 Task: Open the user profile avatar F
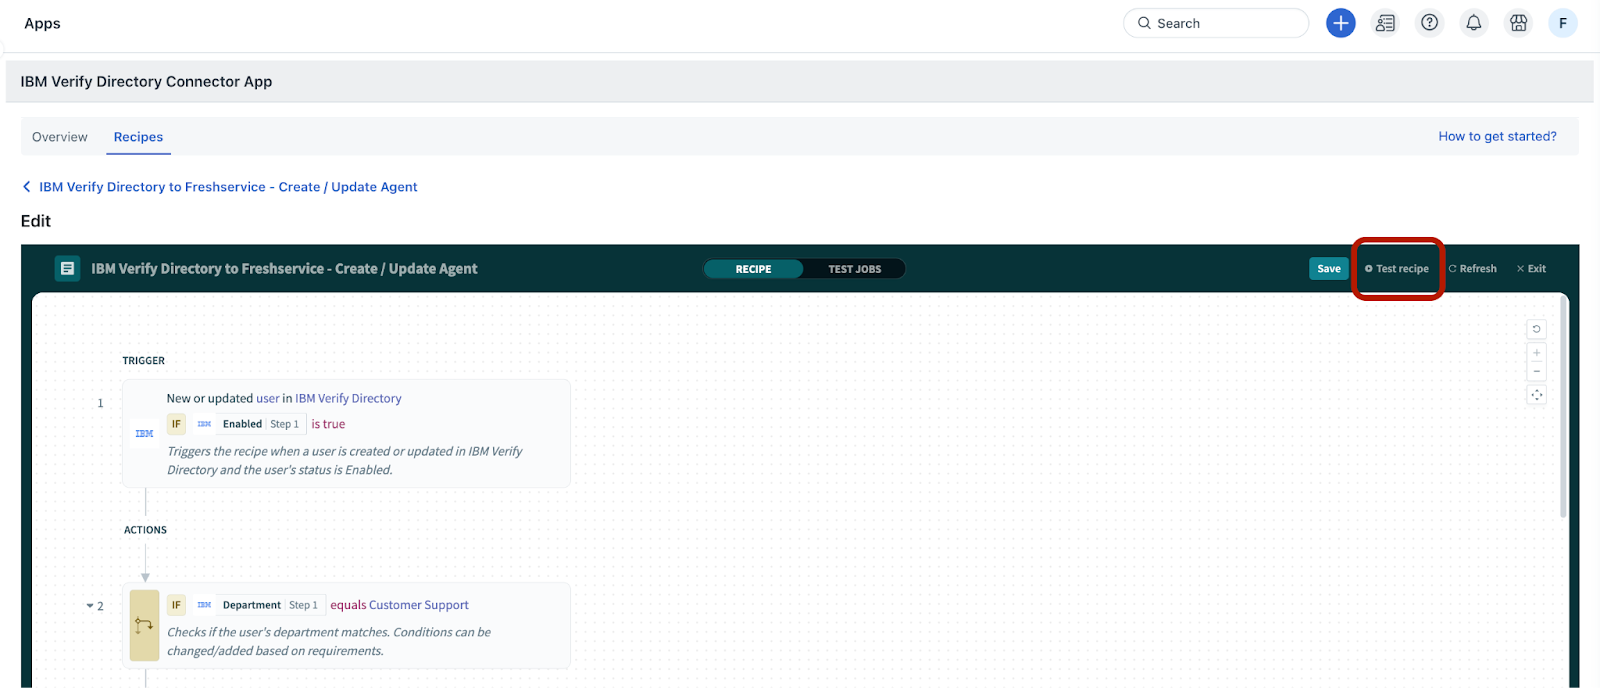pyautogui.click(x=1563, y=23)
